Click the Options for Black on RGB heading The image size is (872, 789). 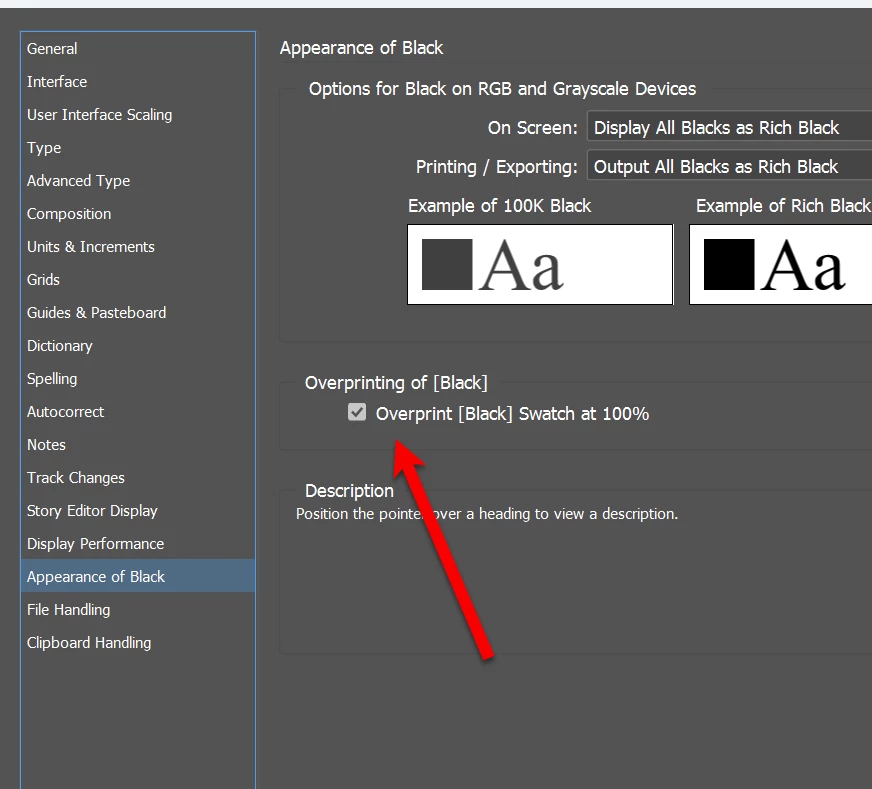click(x=502, y=89)
